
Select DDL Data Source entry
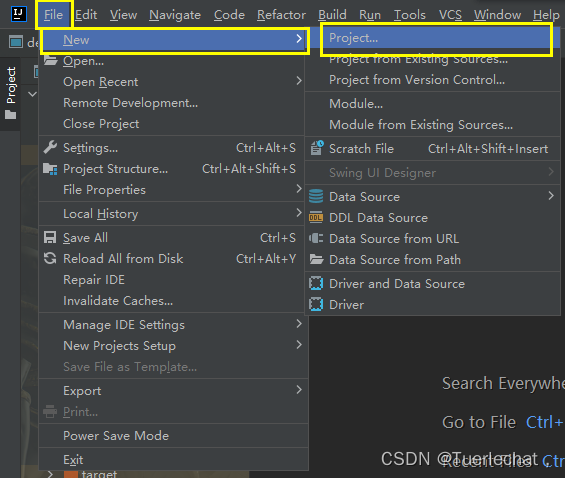tap(432, 218)
